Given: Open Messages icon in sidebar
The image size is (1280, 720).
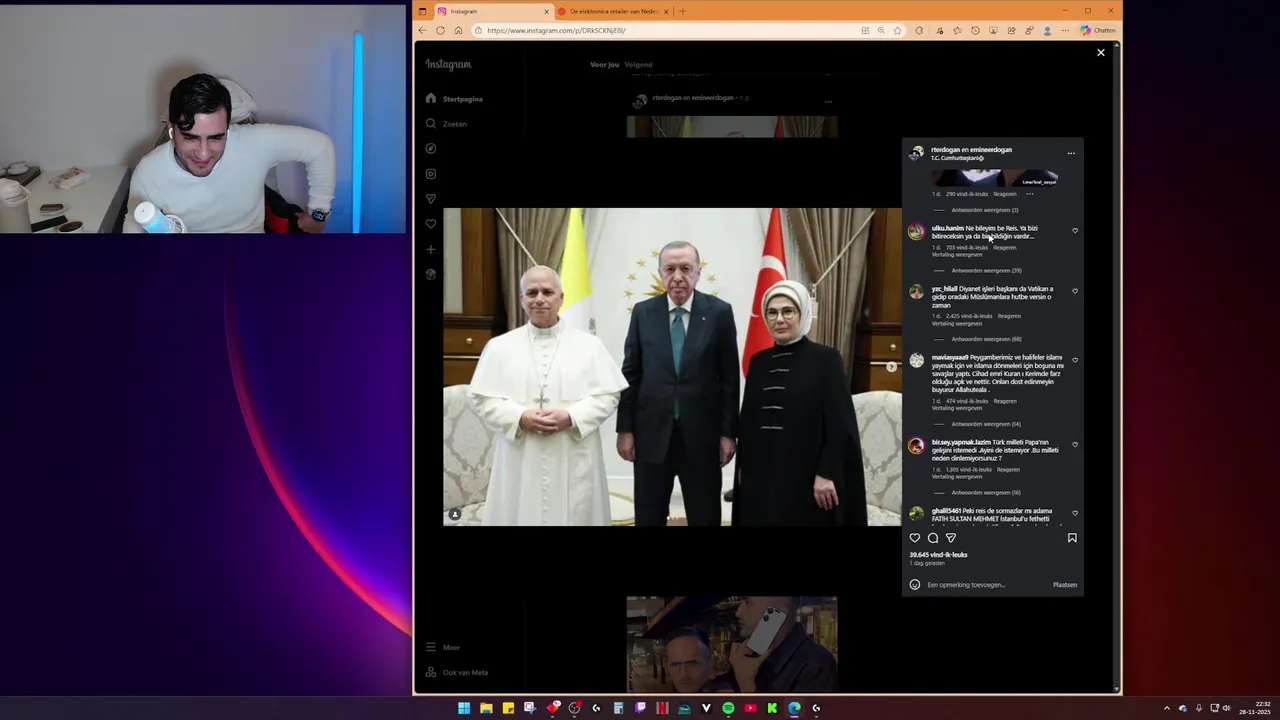Looking at the screenshot, I should pos(431,199).
